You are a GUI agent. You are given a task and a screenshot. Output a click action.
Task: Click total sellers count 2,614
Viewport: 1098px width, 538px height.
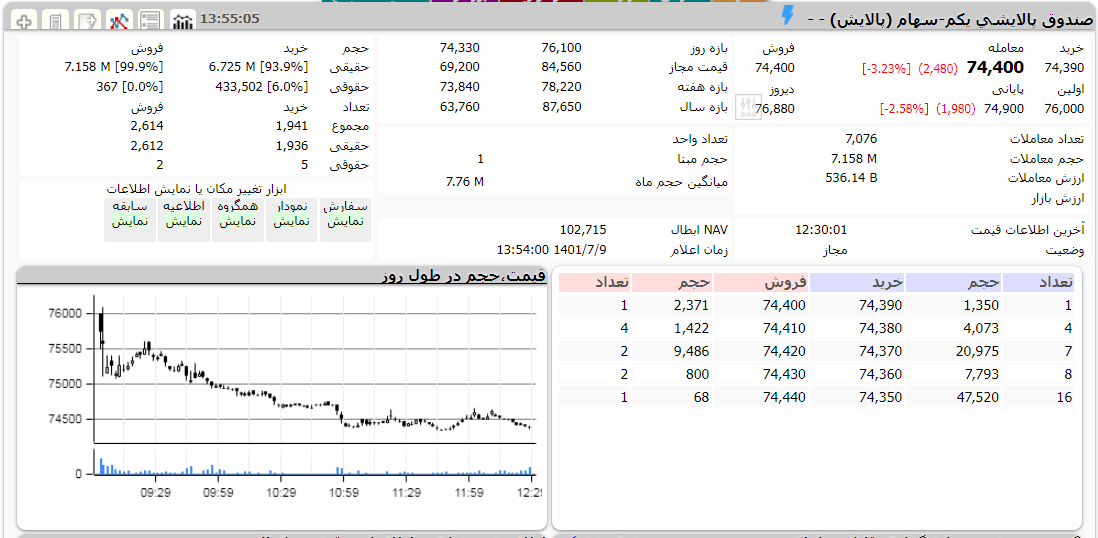point(147,126)
